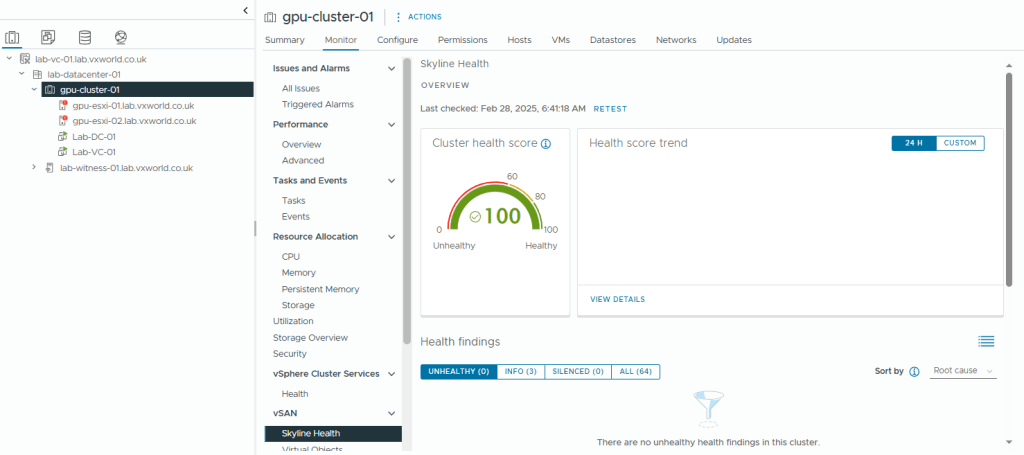Image resolution: width=1024 pixels, height=455 pixels.
Task: Click the Cluster health score gauge
Action: pyautogui.click(x=495, y=207)
